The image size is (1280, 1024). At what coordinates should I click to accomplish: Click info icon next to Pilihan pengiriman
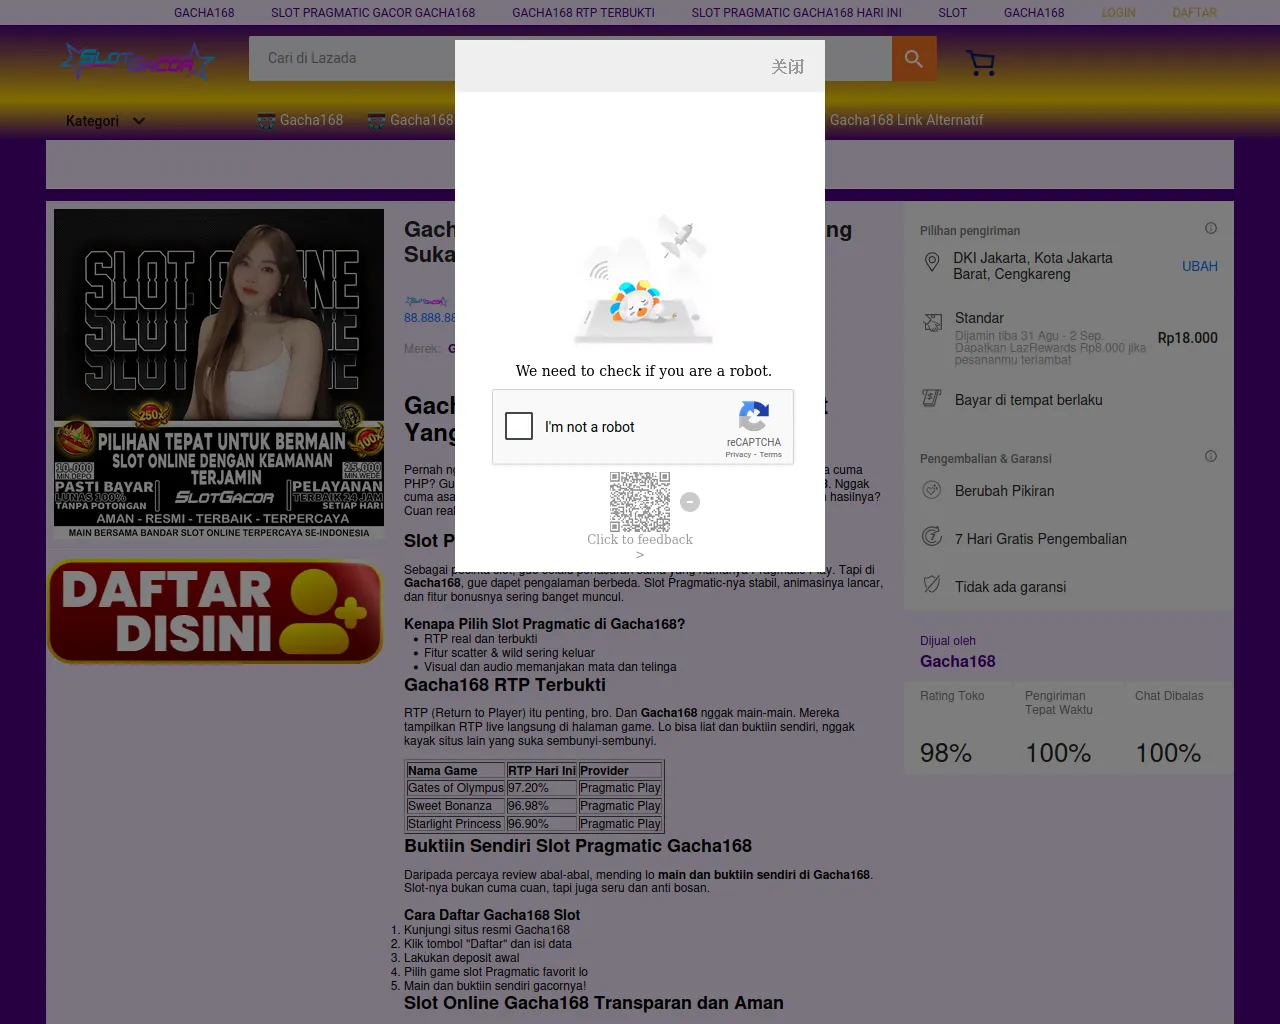tap(1211, 228)
